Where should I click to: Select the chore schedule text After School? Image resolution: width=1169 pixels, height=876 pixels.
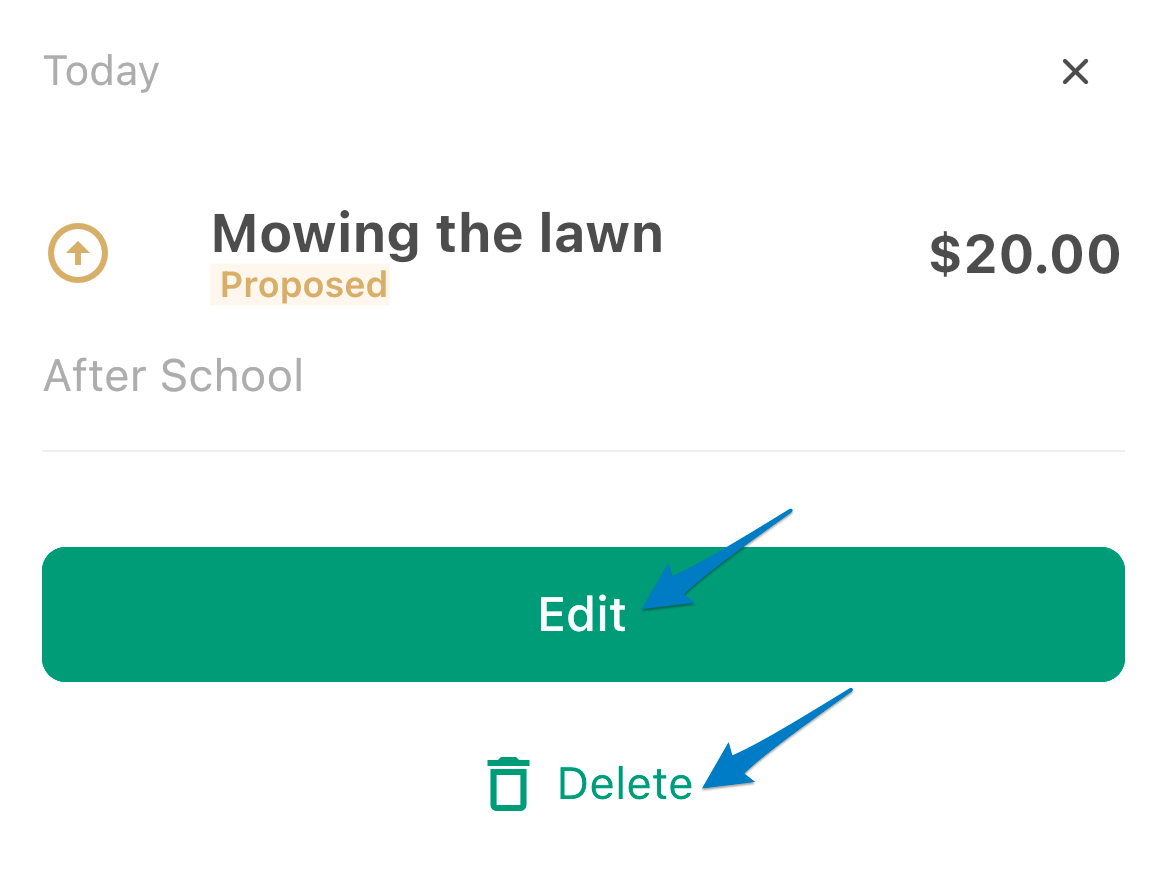[173, 375]
